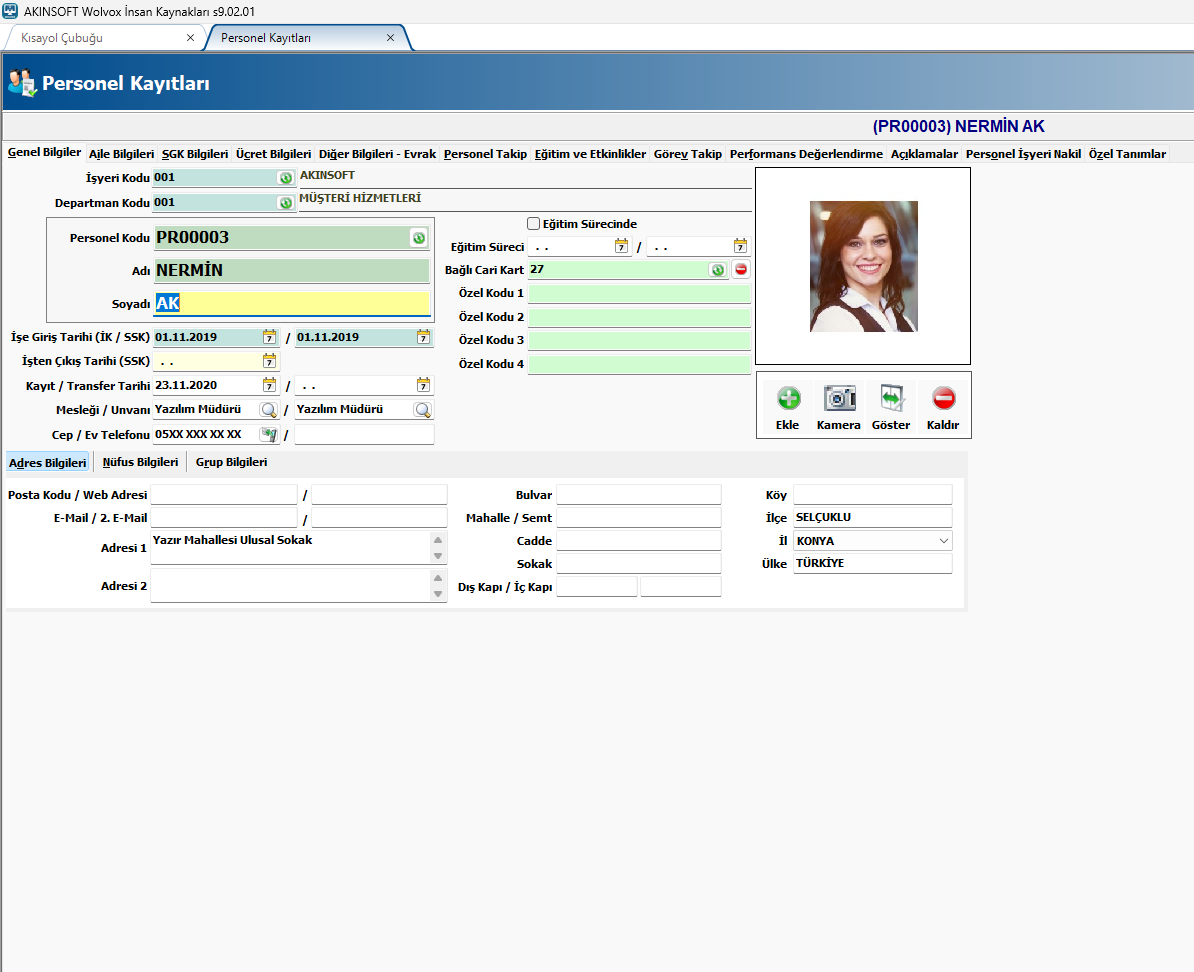Viewport: 1194px width, 972px height.
Task: Click the Köy input field
Action: tap(873, 494)
